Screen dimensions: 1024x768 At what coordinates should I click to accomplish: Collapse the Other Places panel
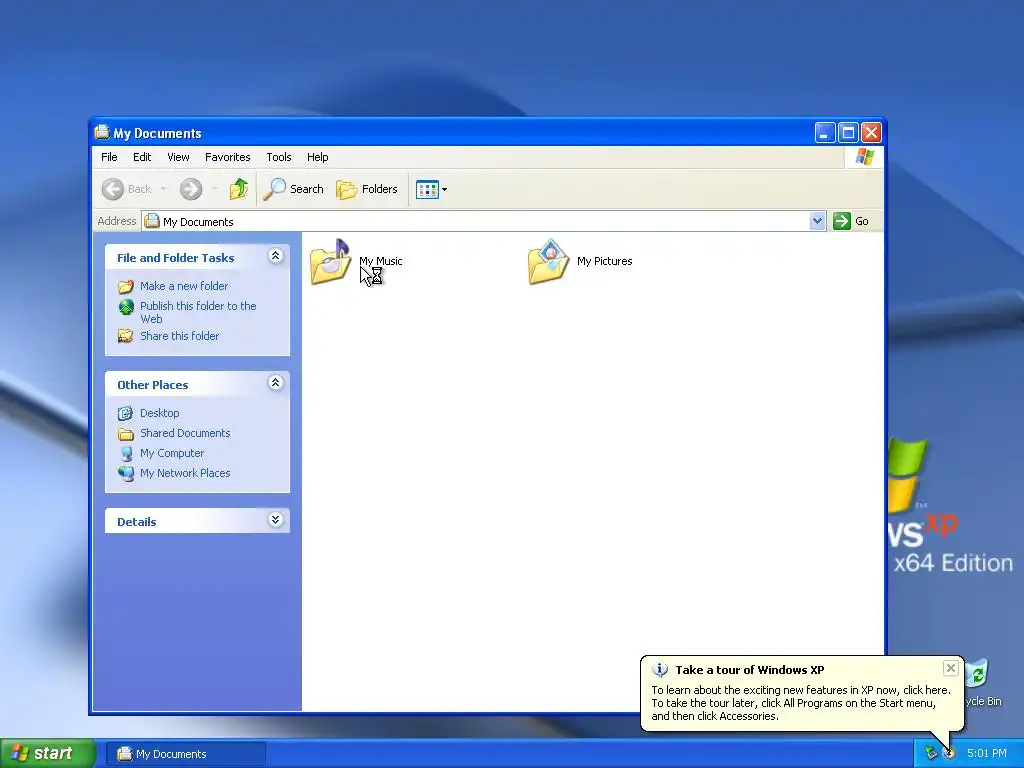coord(276,383)
